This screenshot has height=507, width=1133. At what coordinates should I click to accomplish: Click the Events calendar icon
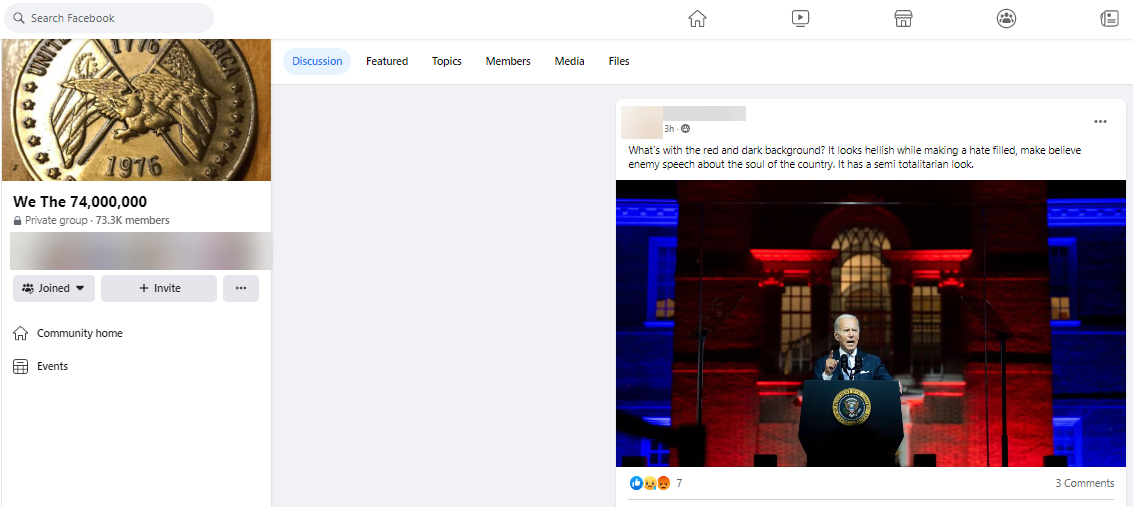(x=21, y=366)
